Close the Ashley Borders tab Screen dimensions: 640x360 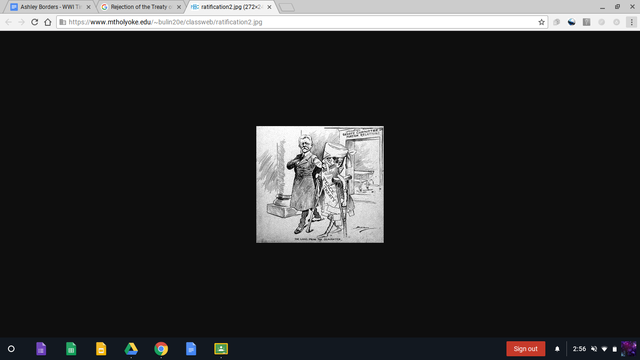click(x=88, y=7)
